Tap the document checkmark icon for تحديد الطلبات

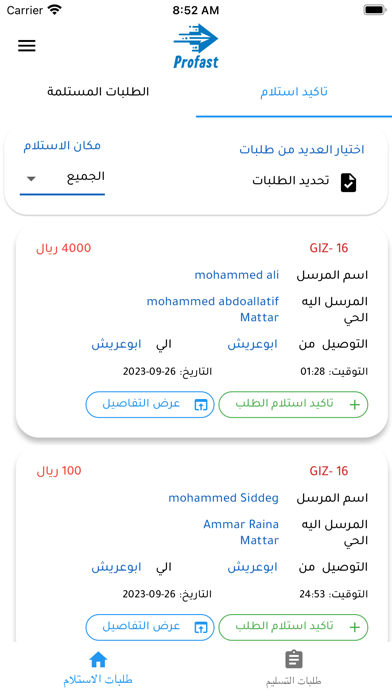click(x=348, y=182)
